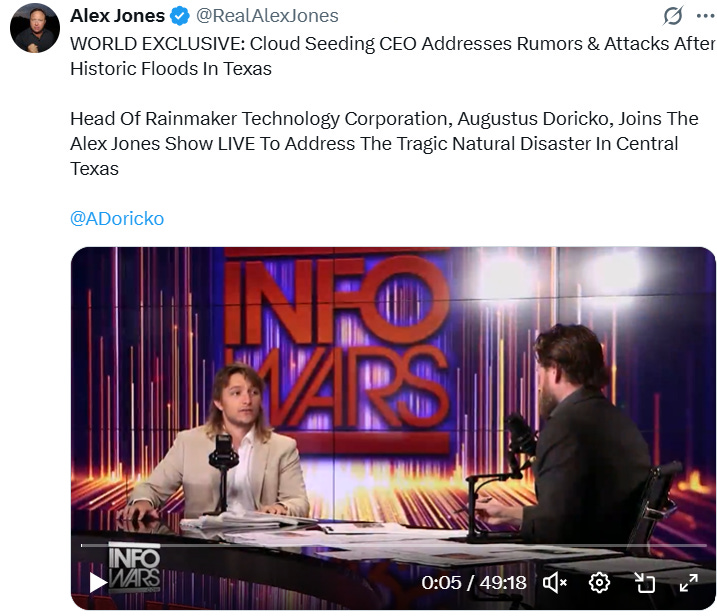The image size is (717, 616).
Task: Click the blue verified badge
Action: tap(180, 16)
